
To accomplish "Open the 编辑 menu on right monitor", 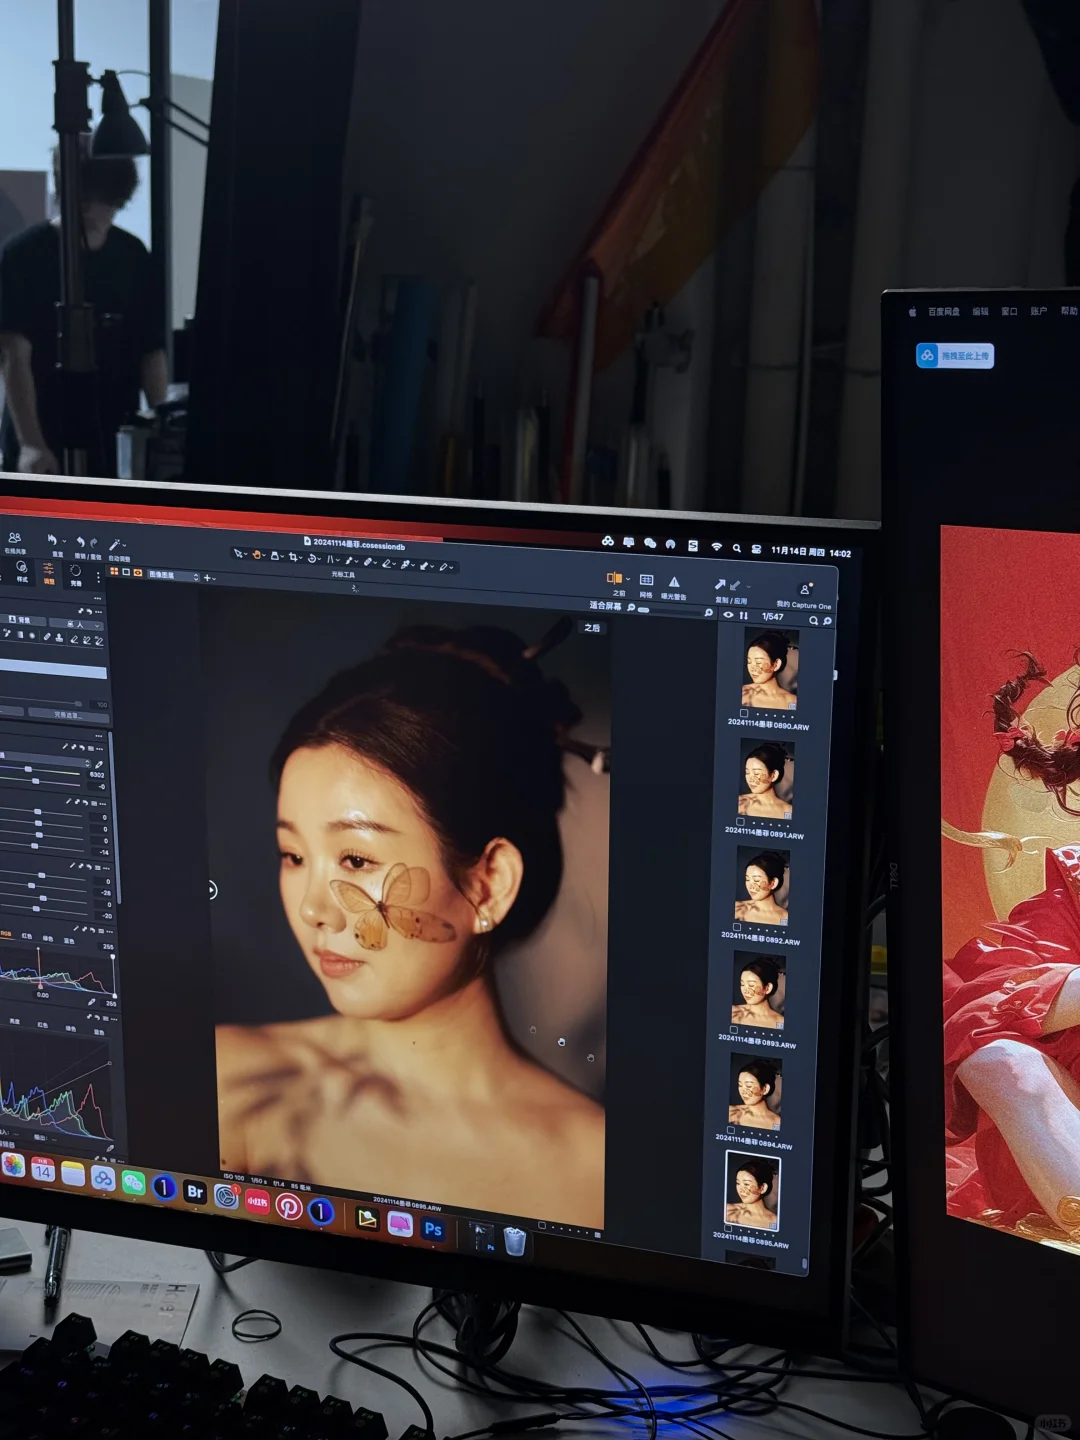I will pyautogui.click(x=980, y=311).
